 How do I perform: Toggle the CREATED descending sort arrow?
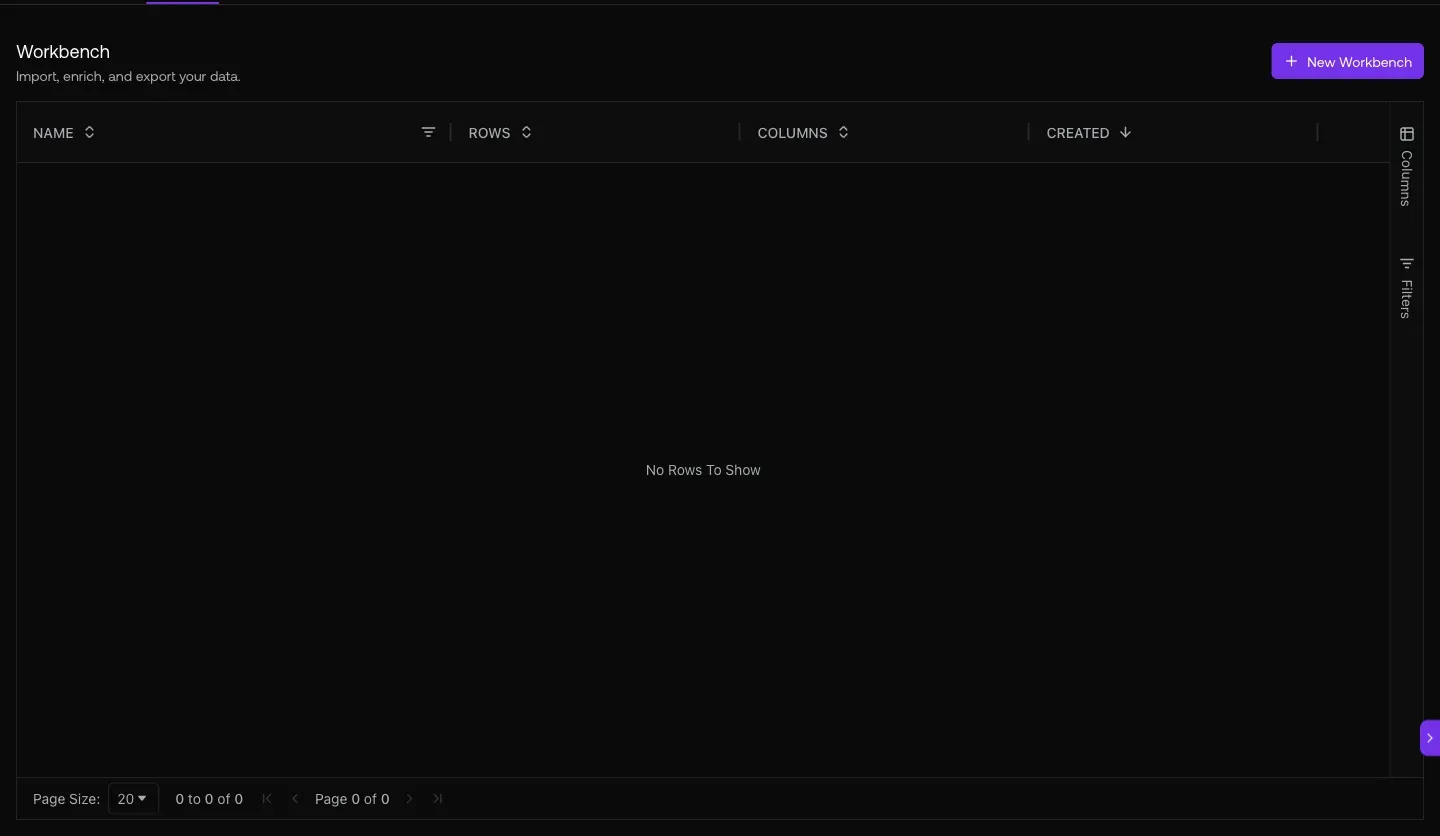point(1125,132)
